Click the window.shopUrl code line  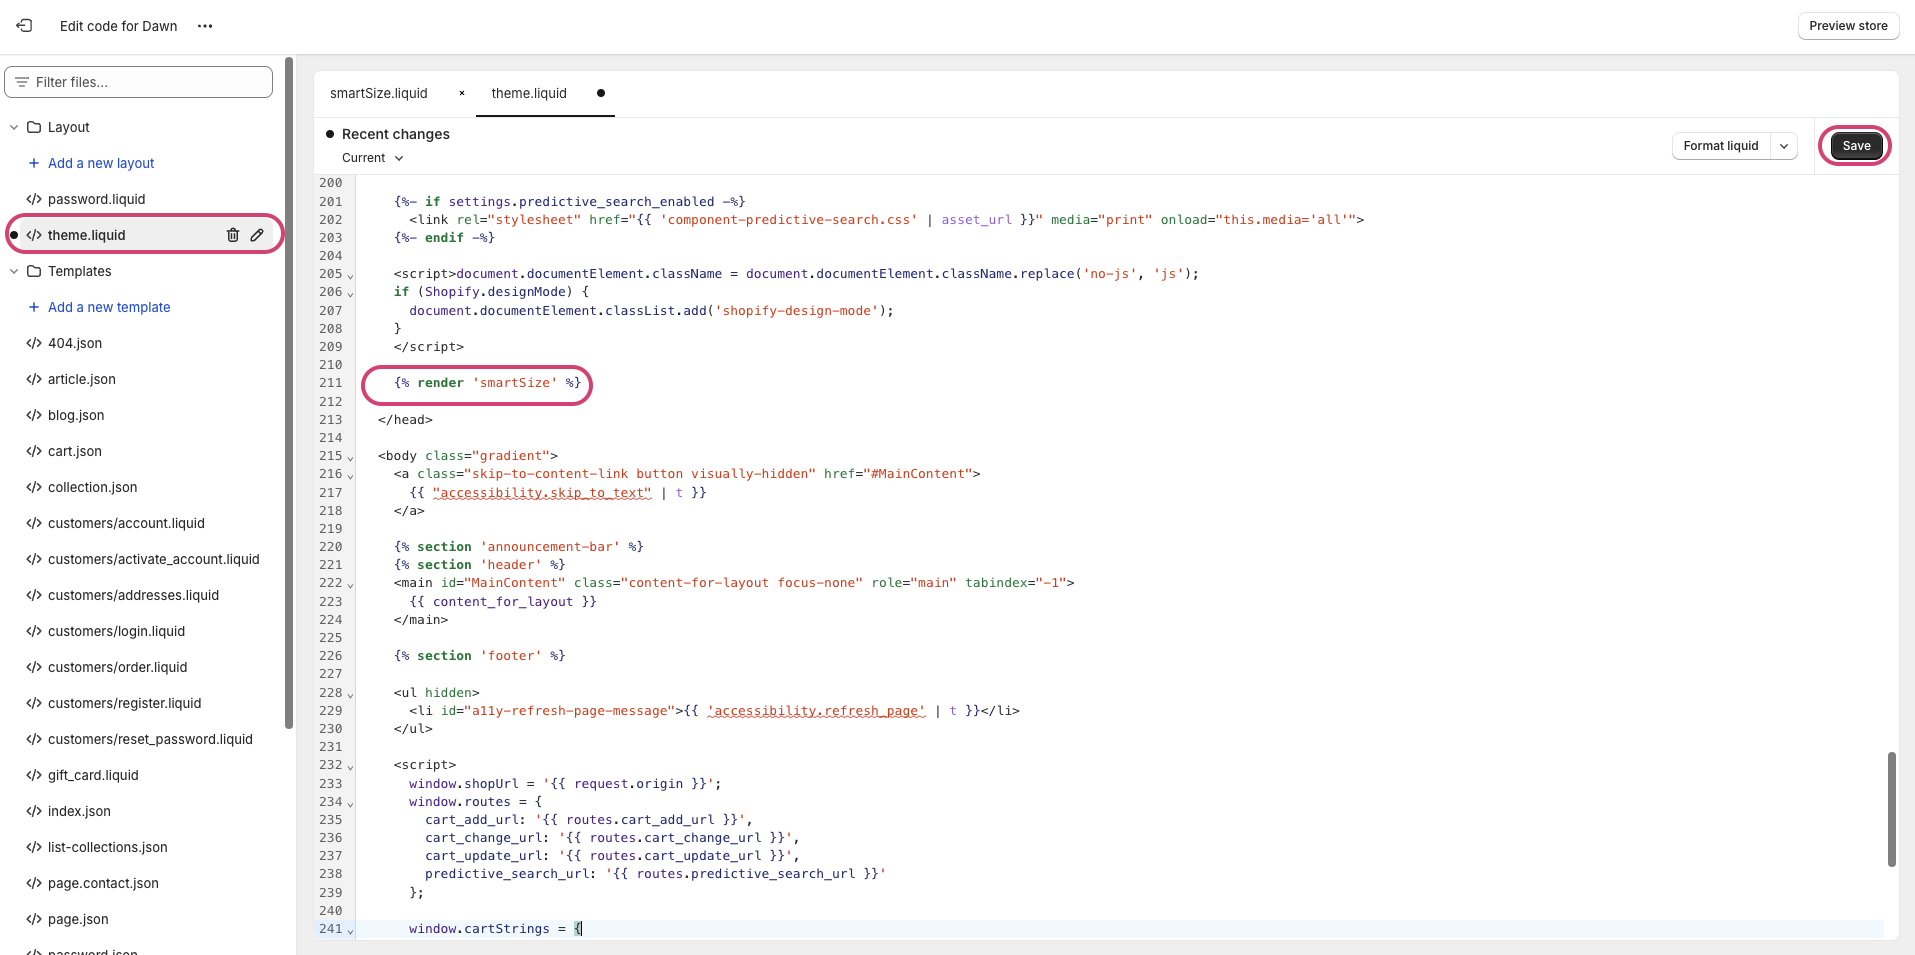click(565, 784)
